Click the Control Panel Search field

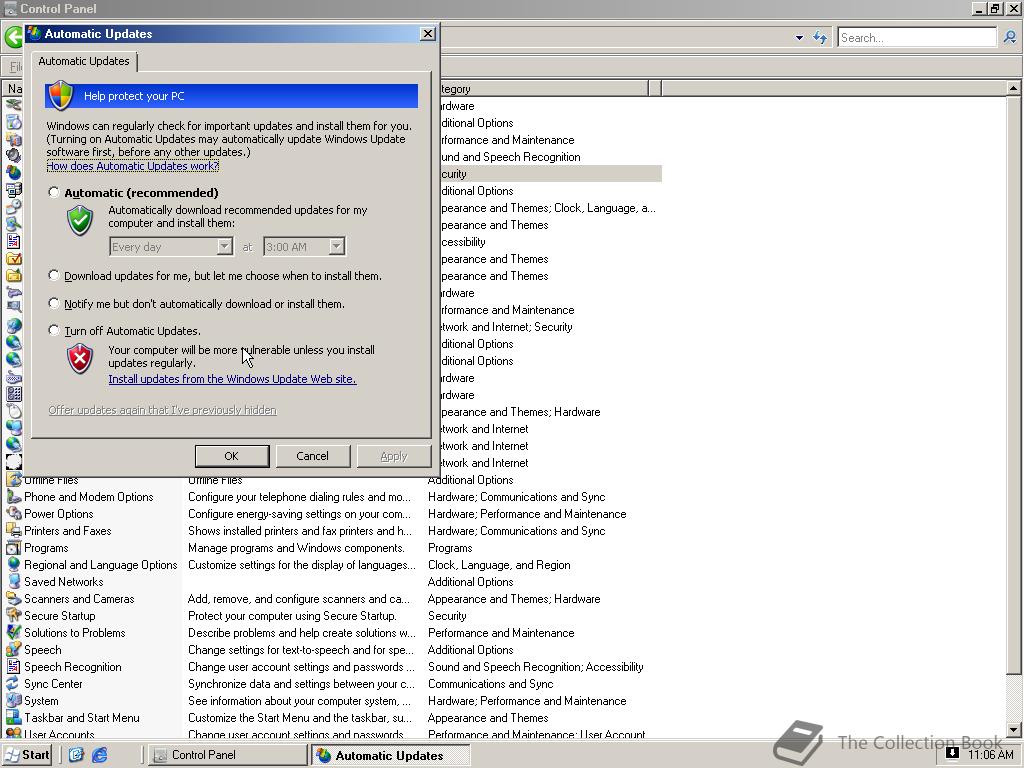[917, 38]
